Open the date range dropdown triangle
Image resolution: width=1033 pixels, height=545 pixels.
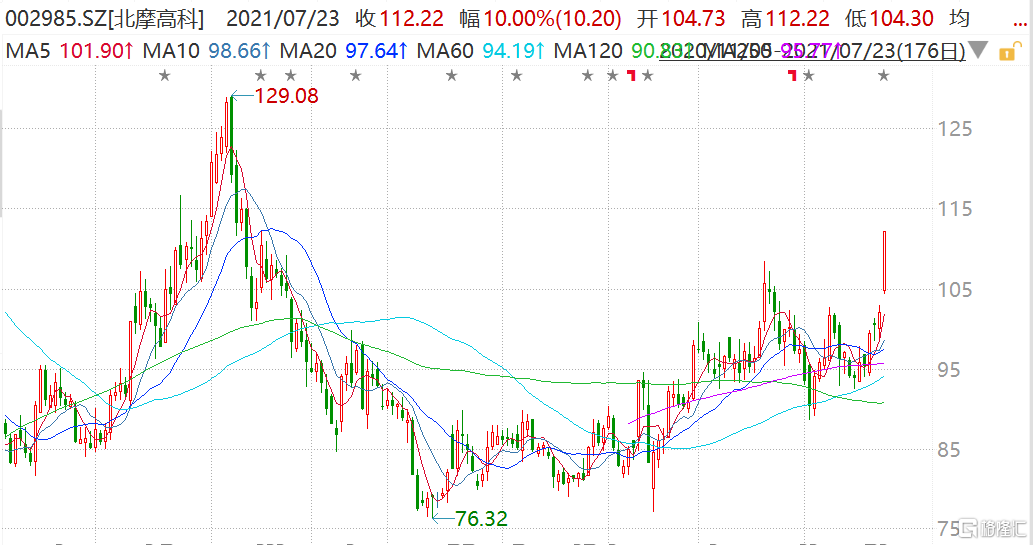point(979,50)
